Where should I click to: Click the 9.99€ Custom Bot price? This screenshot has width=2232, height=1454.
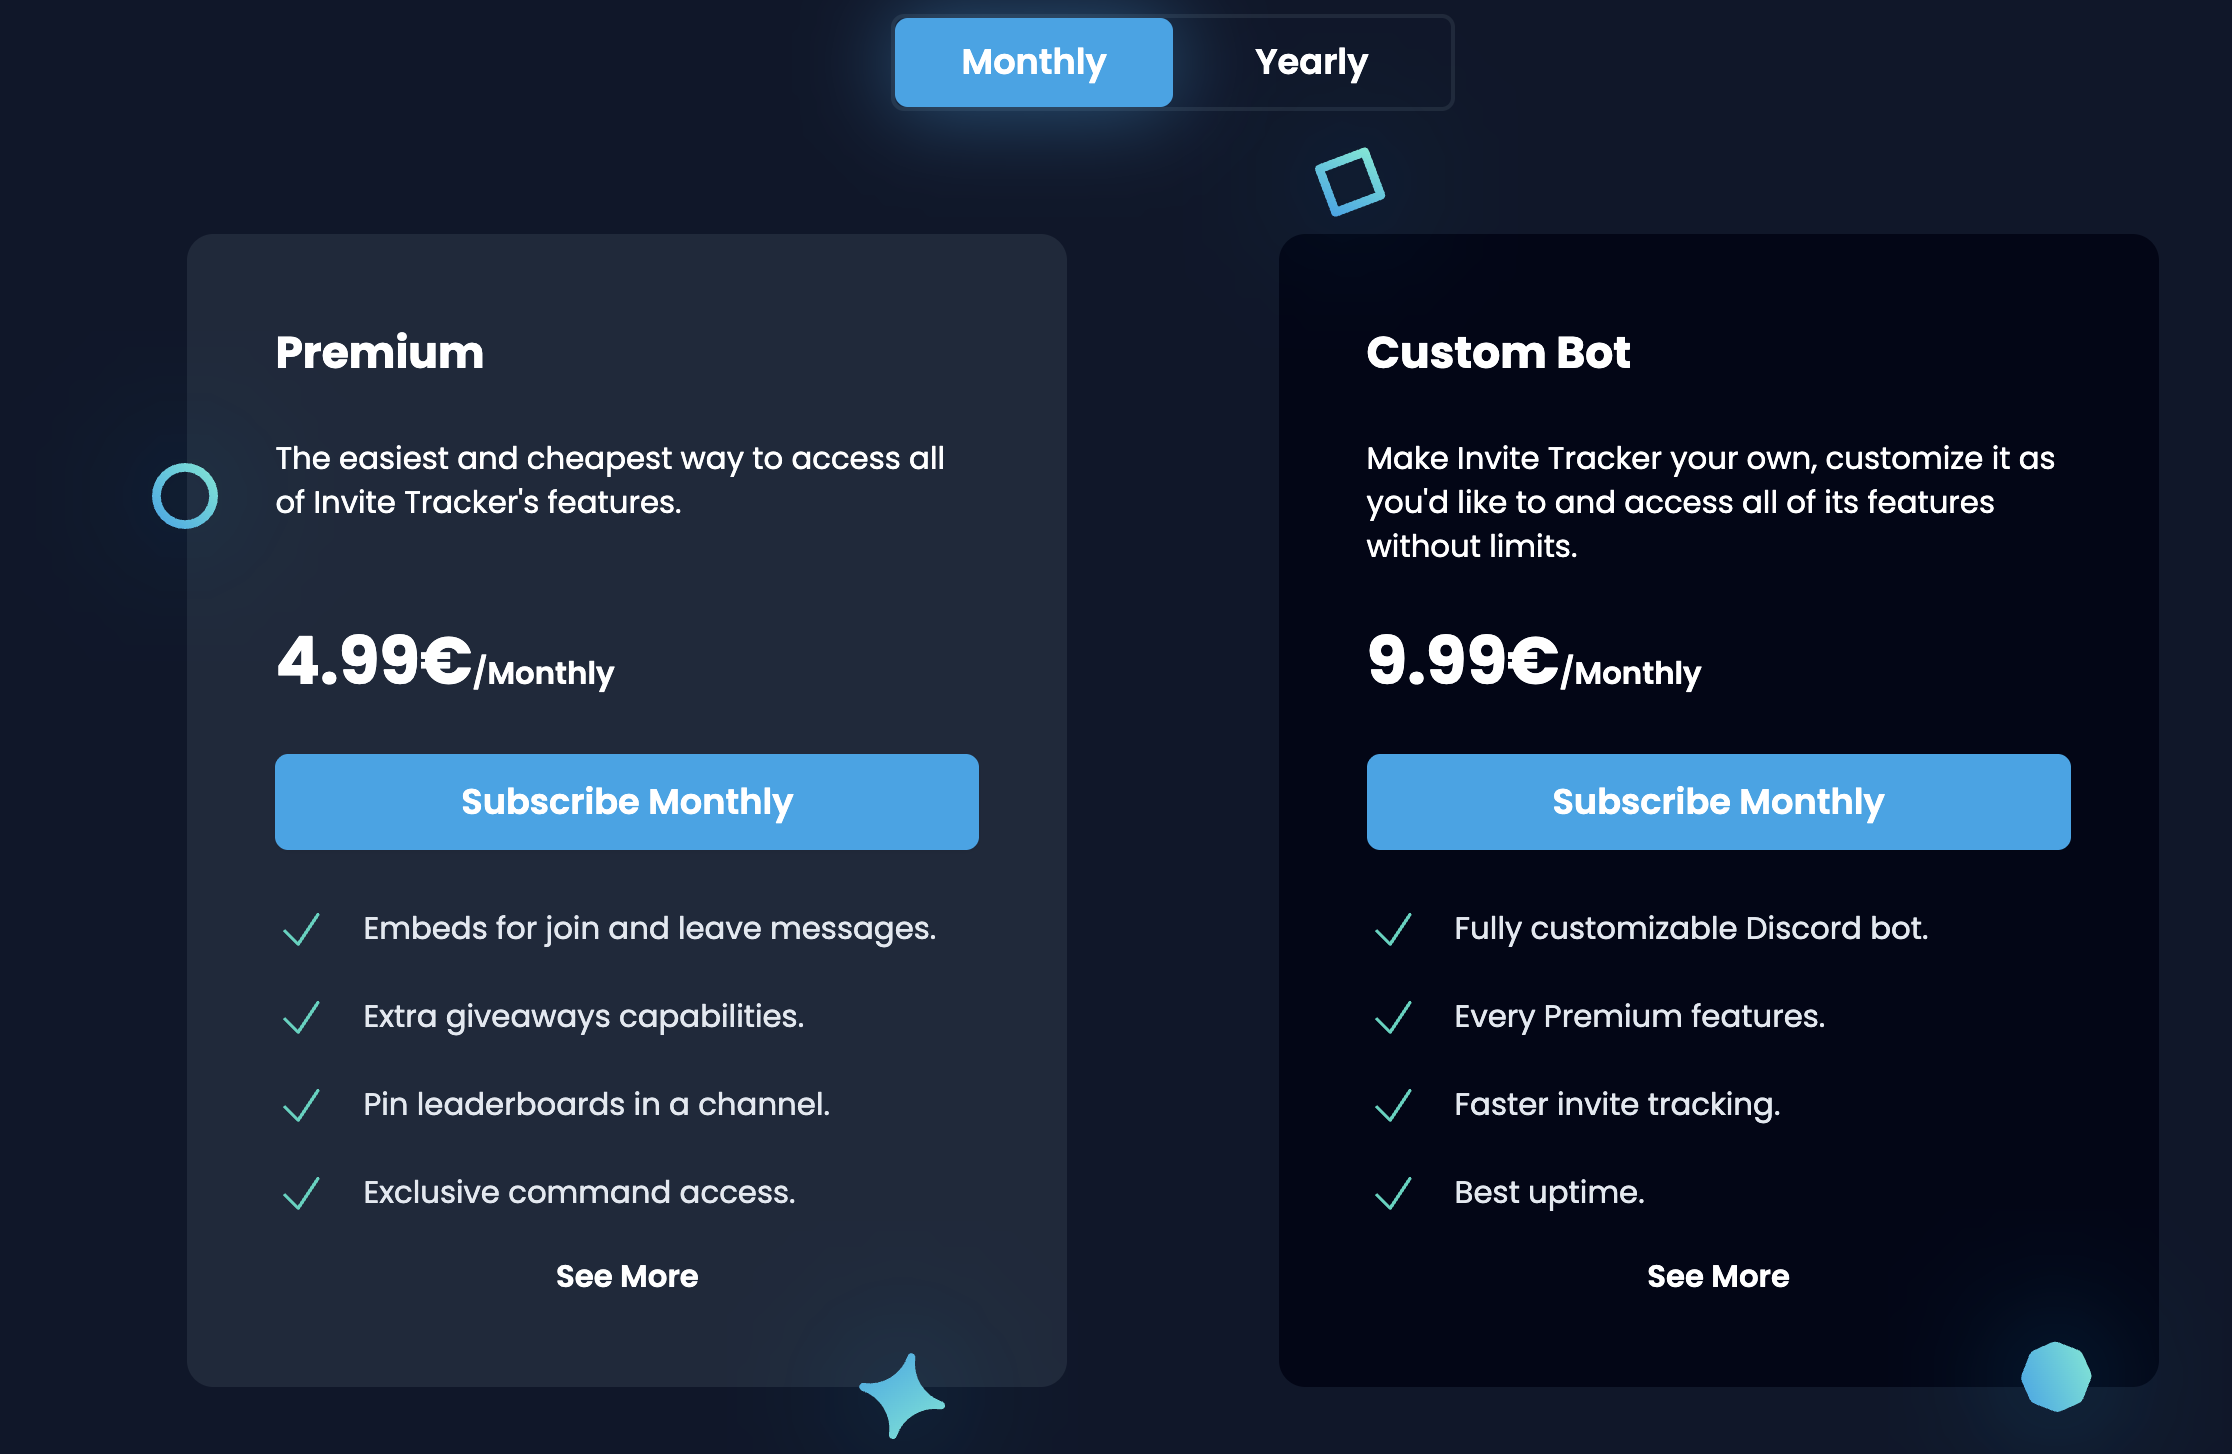[1463, 661]
